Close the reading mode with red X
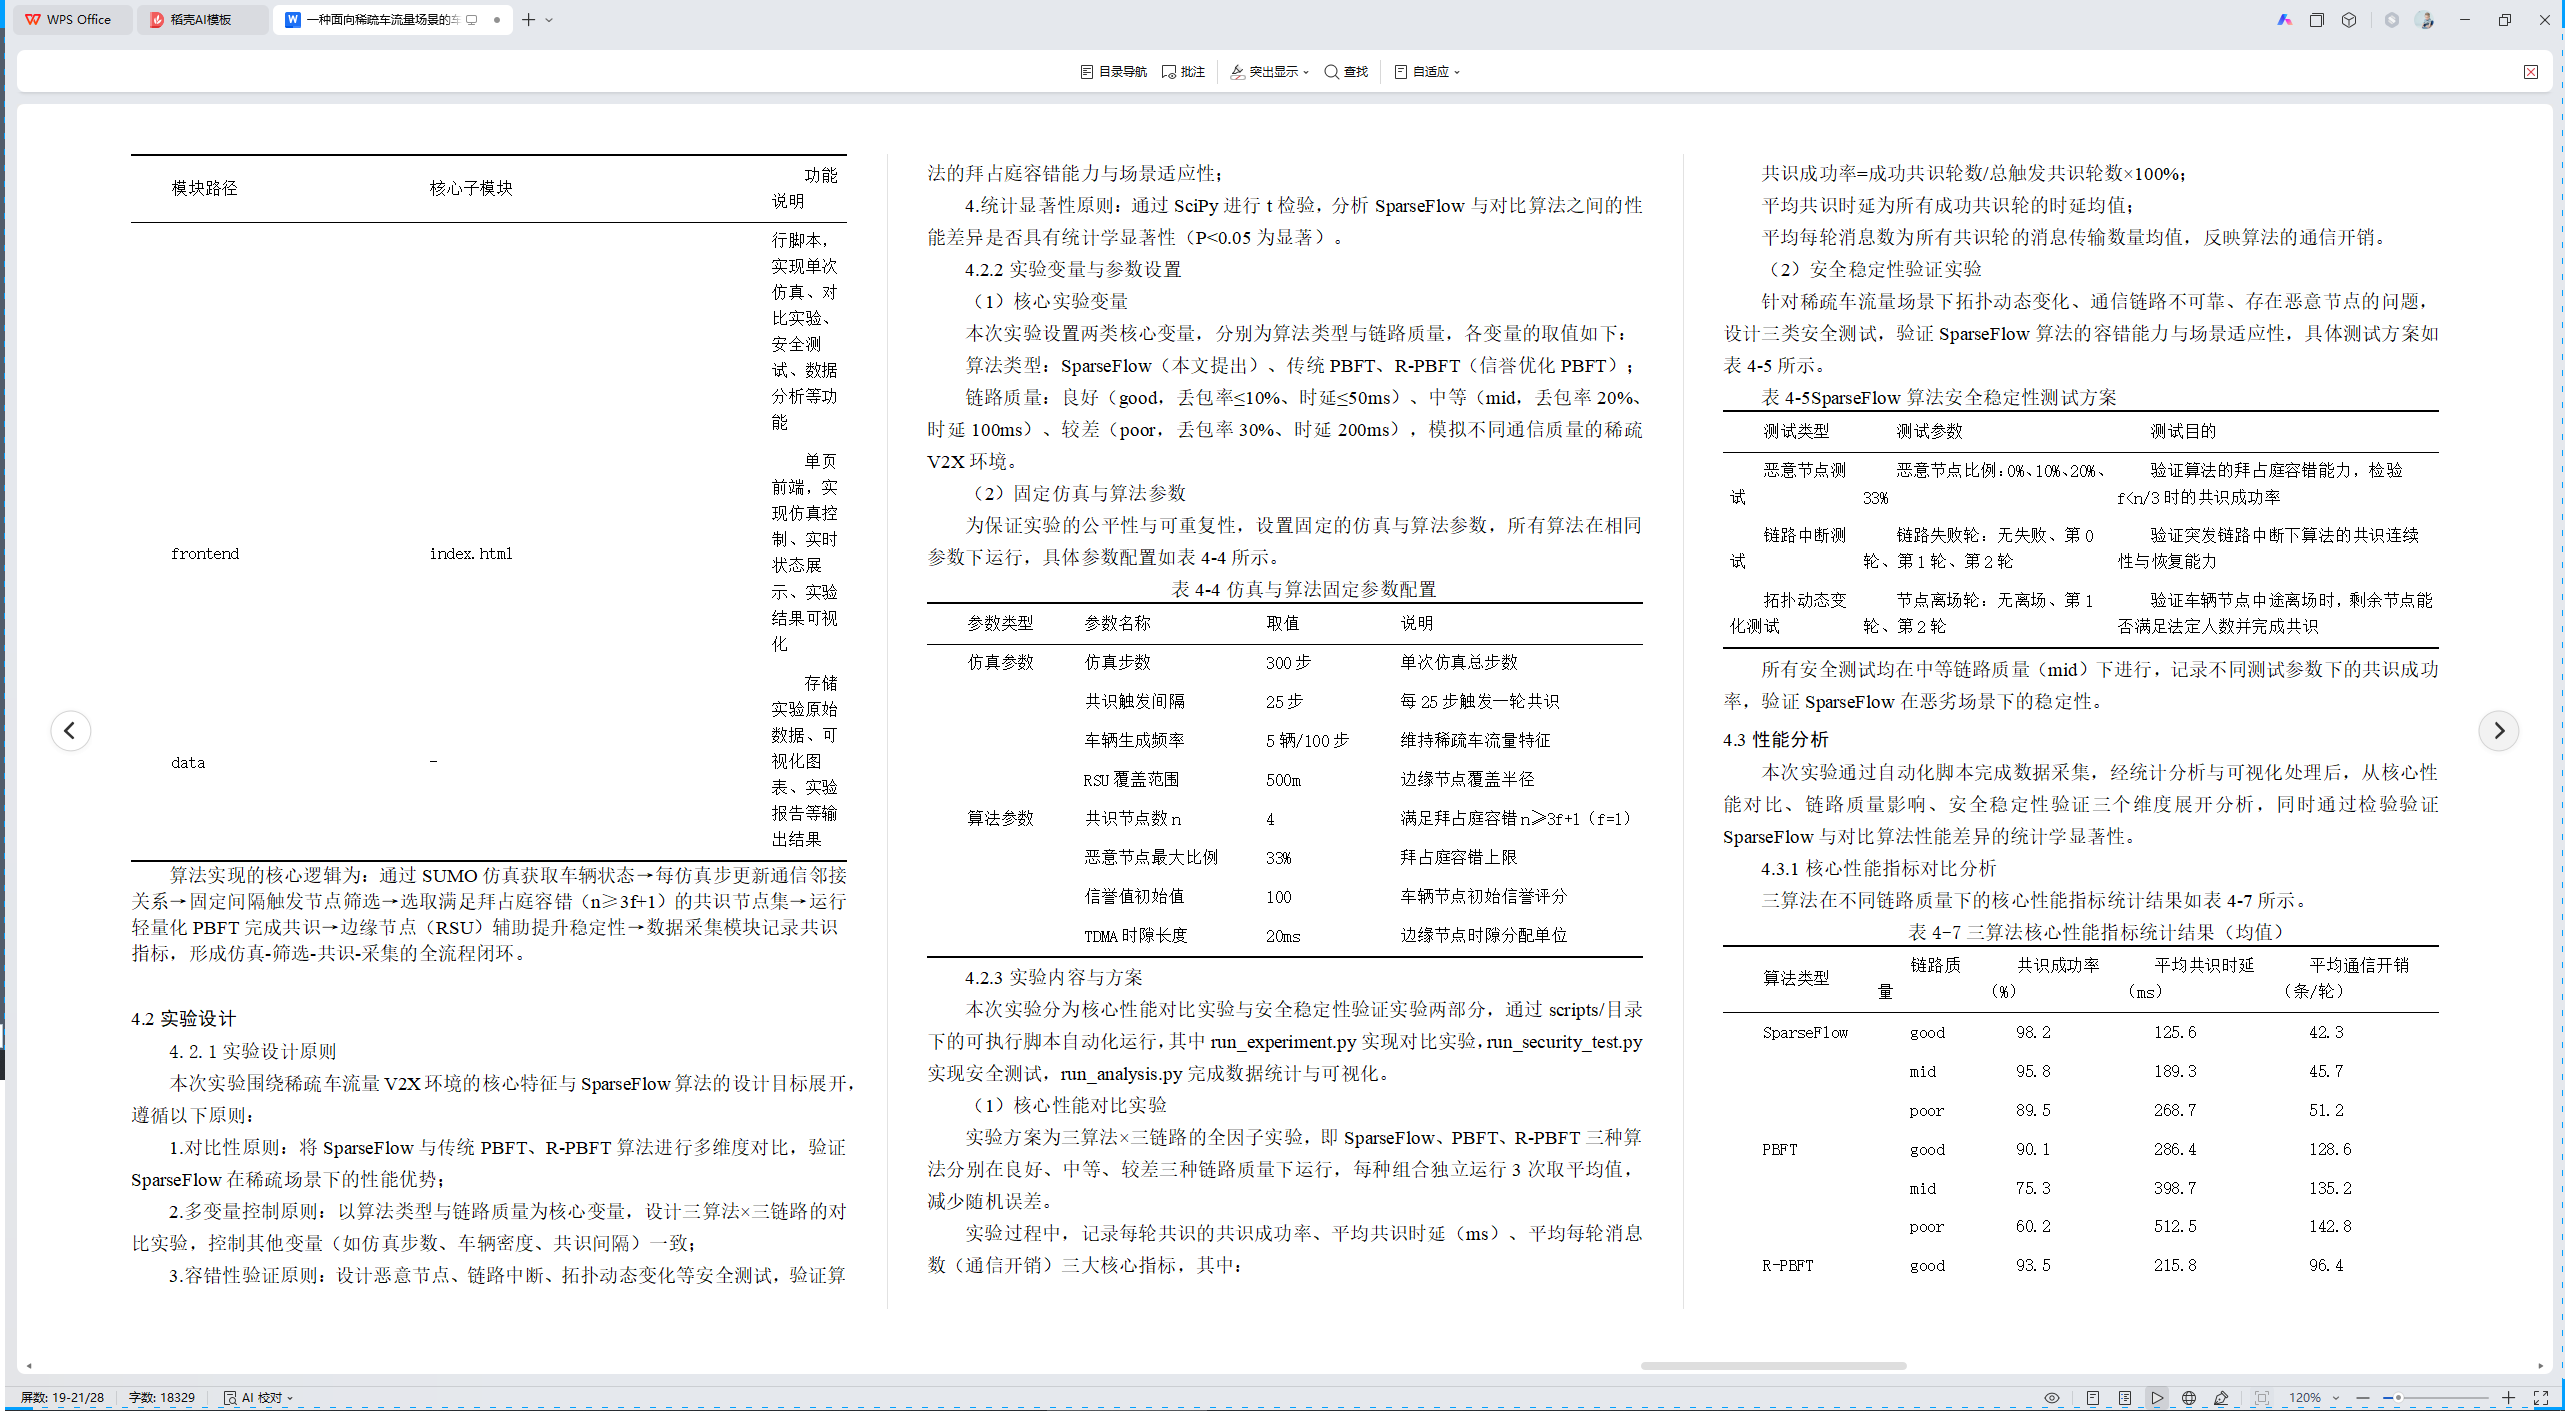2565x1411 pixels. click(2531, 72)
